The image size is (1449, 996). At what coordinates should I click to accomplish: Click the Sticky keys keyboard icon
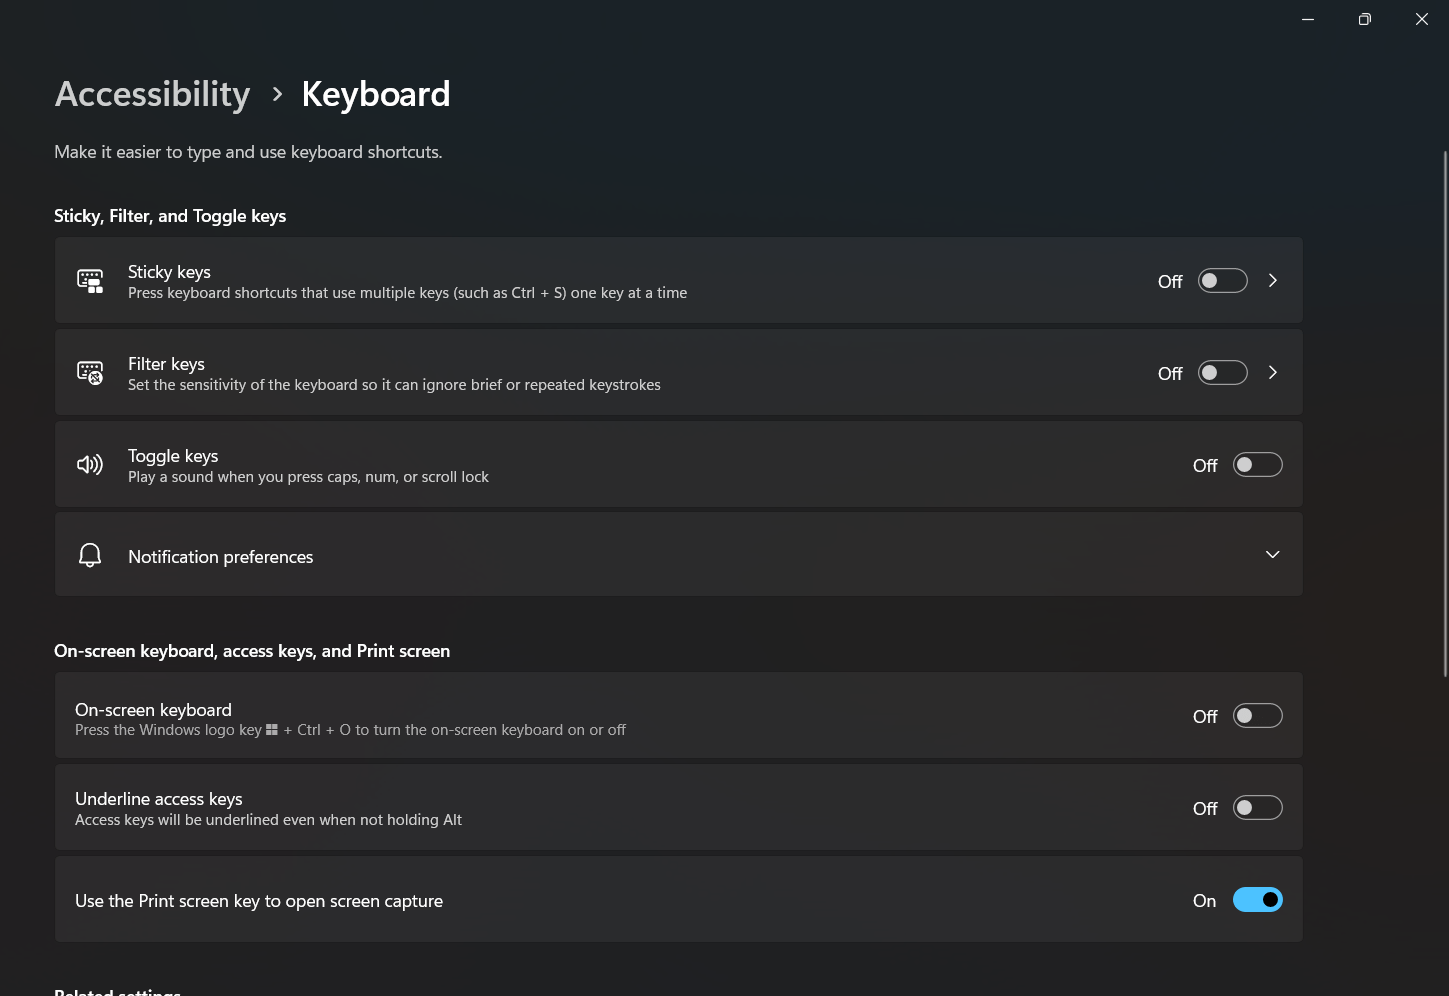pos(89,280)
